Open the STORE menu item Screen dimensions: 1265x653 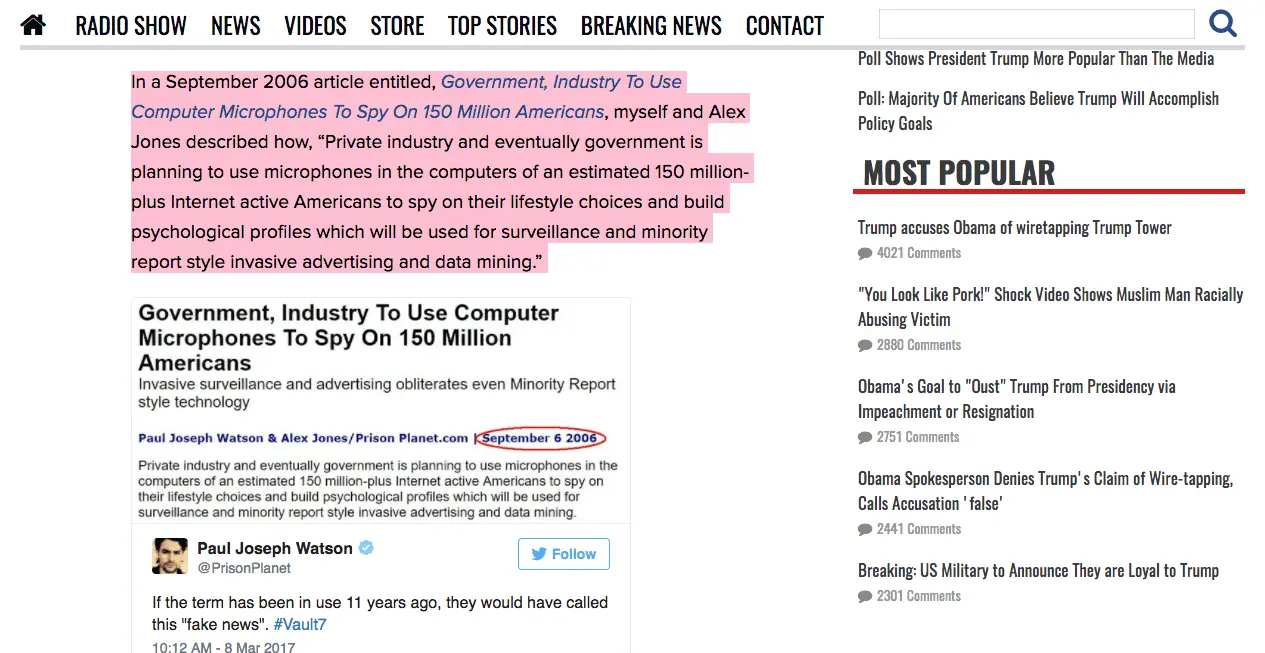click(397, 25)
